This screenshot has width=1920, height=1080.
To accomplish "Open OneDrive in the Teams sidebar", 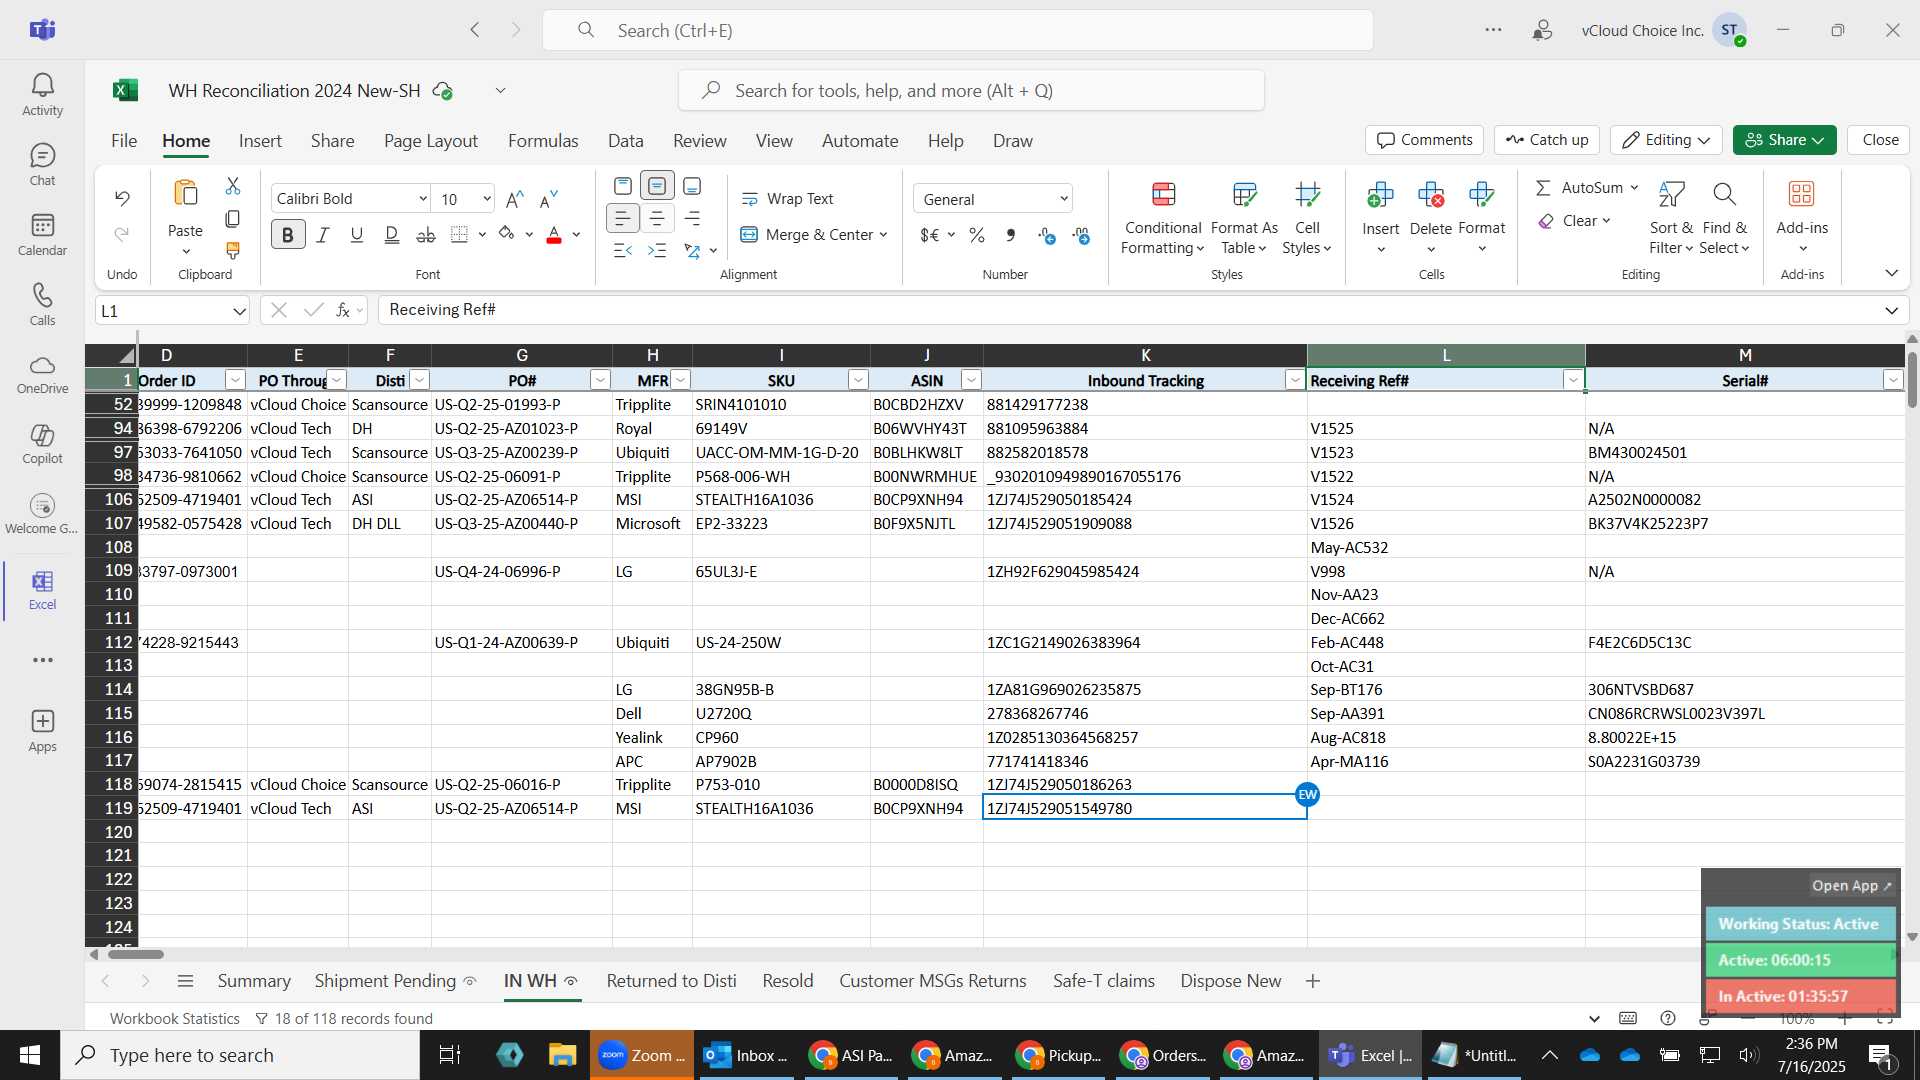I will 42,374.
